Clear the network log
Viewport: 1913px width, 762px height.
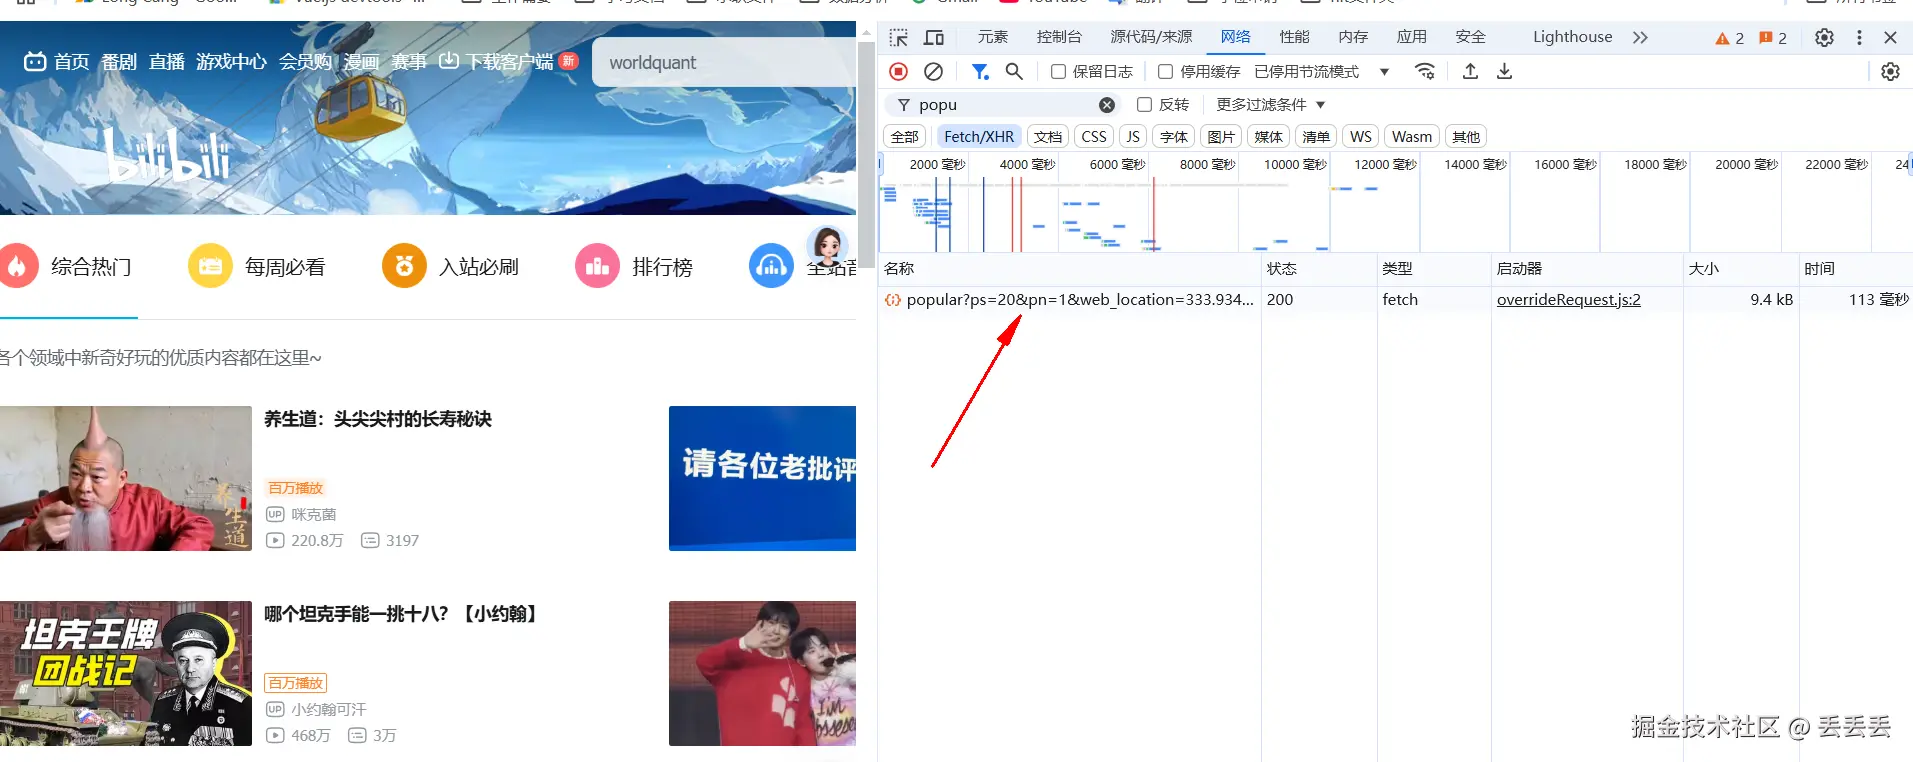(x=933, y=71)
